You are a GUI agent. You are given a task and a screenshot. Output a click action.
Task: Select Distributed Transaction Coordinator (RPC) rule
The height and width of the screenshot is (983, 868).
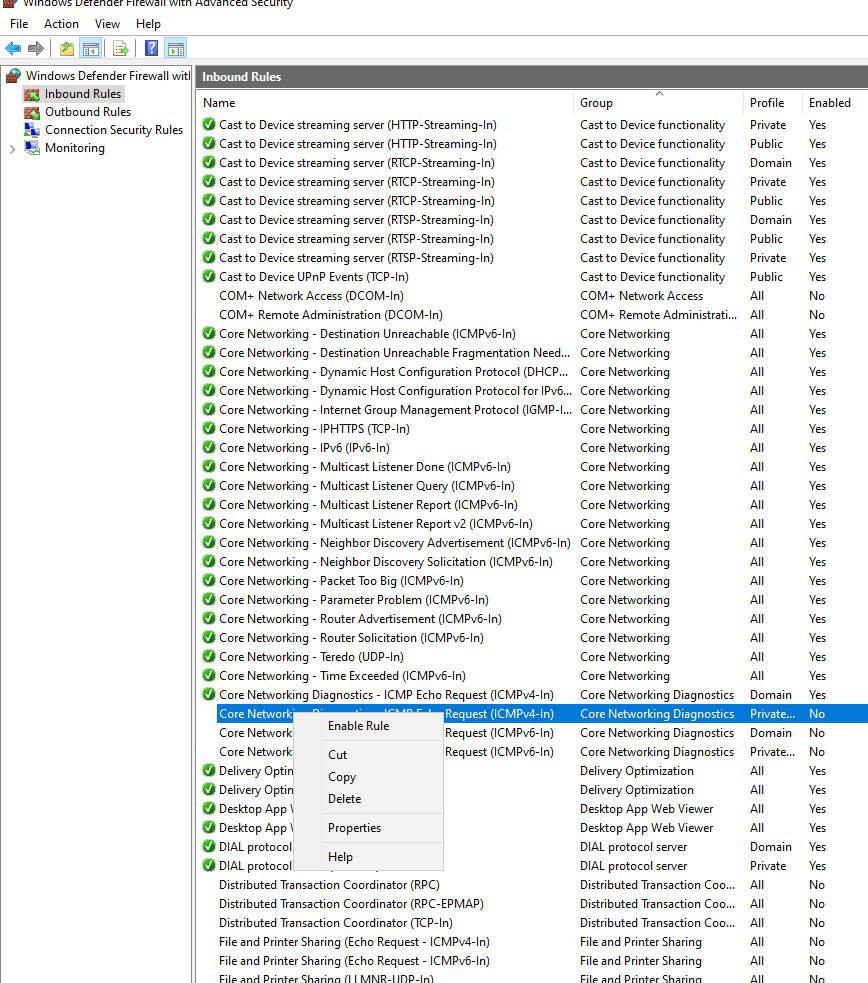click(x=329, y=885)
